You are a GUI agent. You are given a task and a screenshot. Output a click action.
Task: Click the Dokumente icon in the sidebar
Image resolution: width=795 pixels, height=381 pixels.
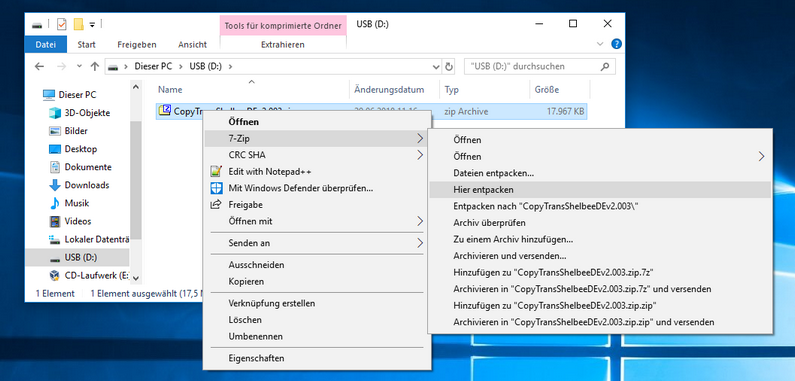(55, 167)
